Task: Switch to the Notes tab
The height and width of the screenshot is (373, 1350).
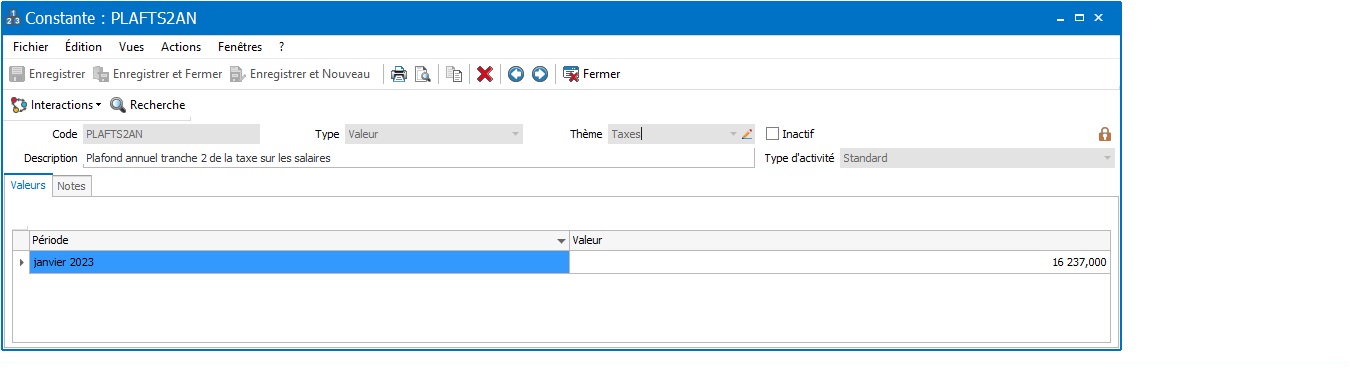Action: 72,187
